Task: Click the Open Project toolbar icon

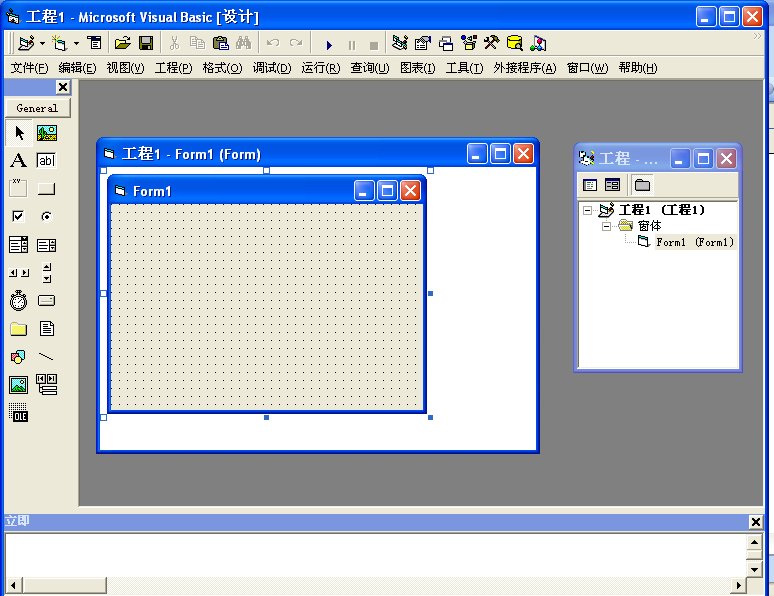Action: 122,43
